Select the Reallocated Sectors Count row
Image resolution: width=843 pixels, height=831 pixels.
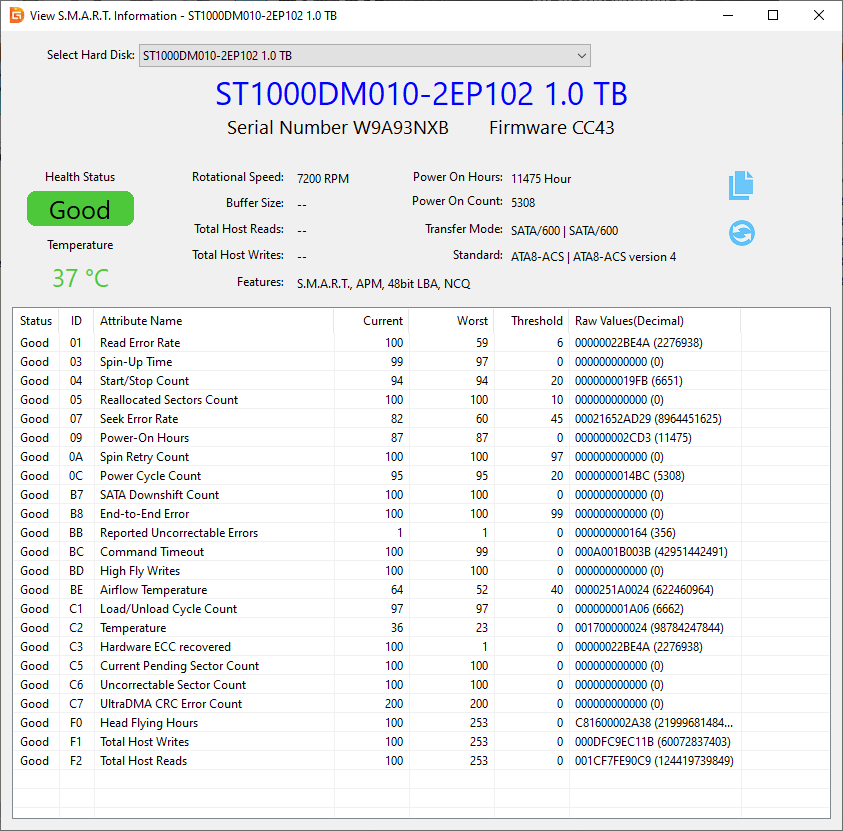(x=422, y=400)
